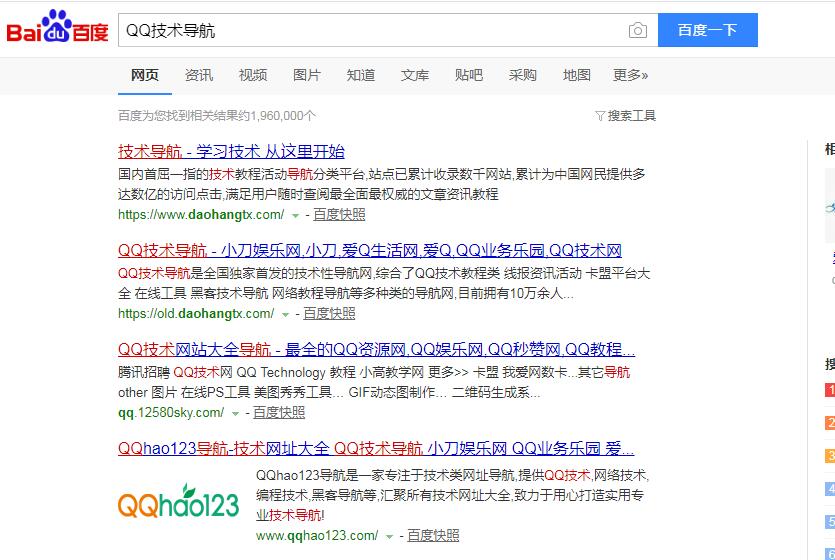Click snippet text starting 国内首屈一指的技术教程

click(381, 184)
